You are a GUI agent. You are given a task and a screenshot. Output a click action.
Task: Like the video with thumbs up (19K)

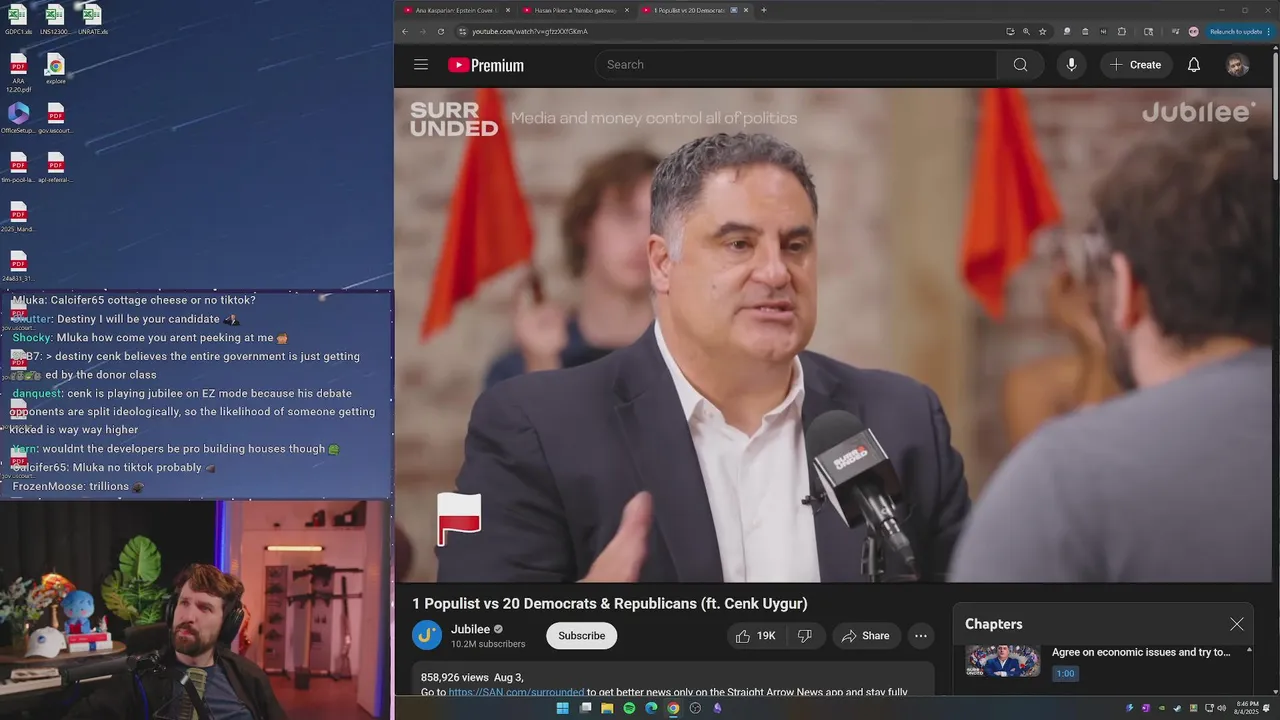pyautogui.click(x=756, y=636)
